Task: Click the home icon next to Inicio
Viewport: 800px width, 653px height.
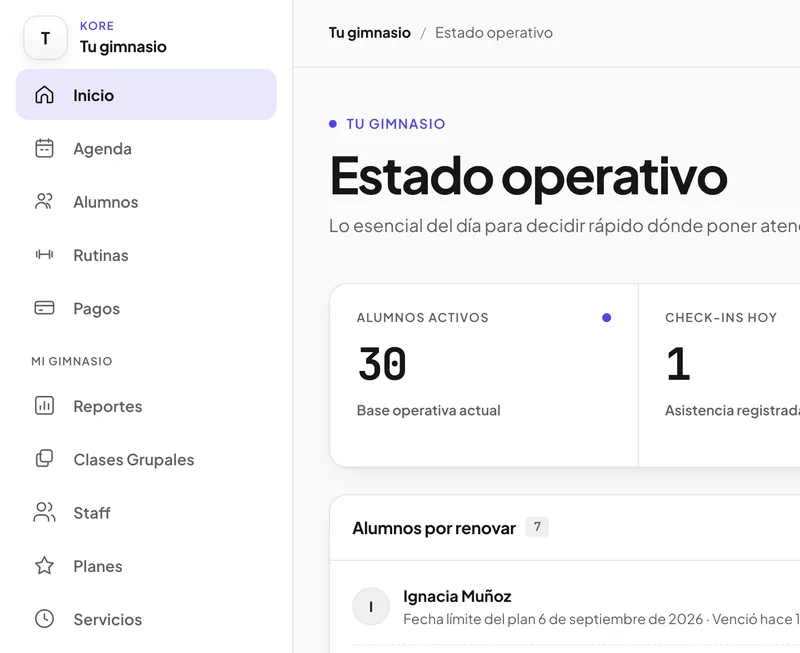Action: (44, 95)
